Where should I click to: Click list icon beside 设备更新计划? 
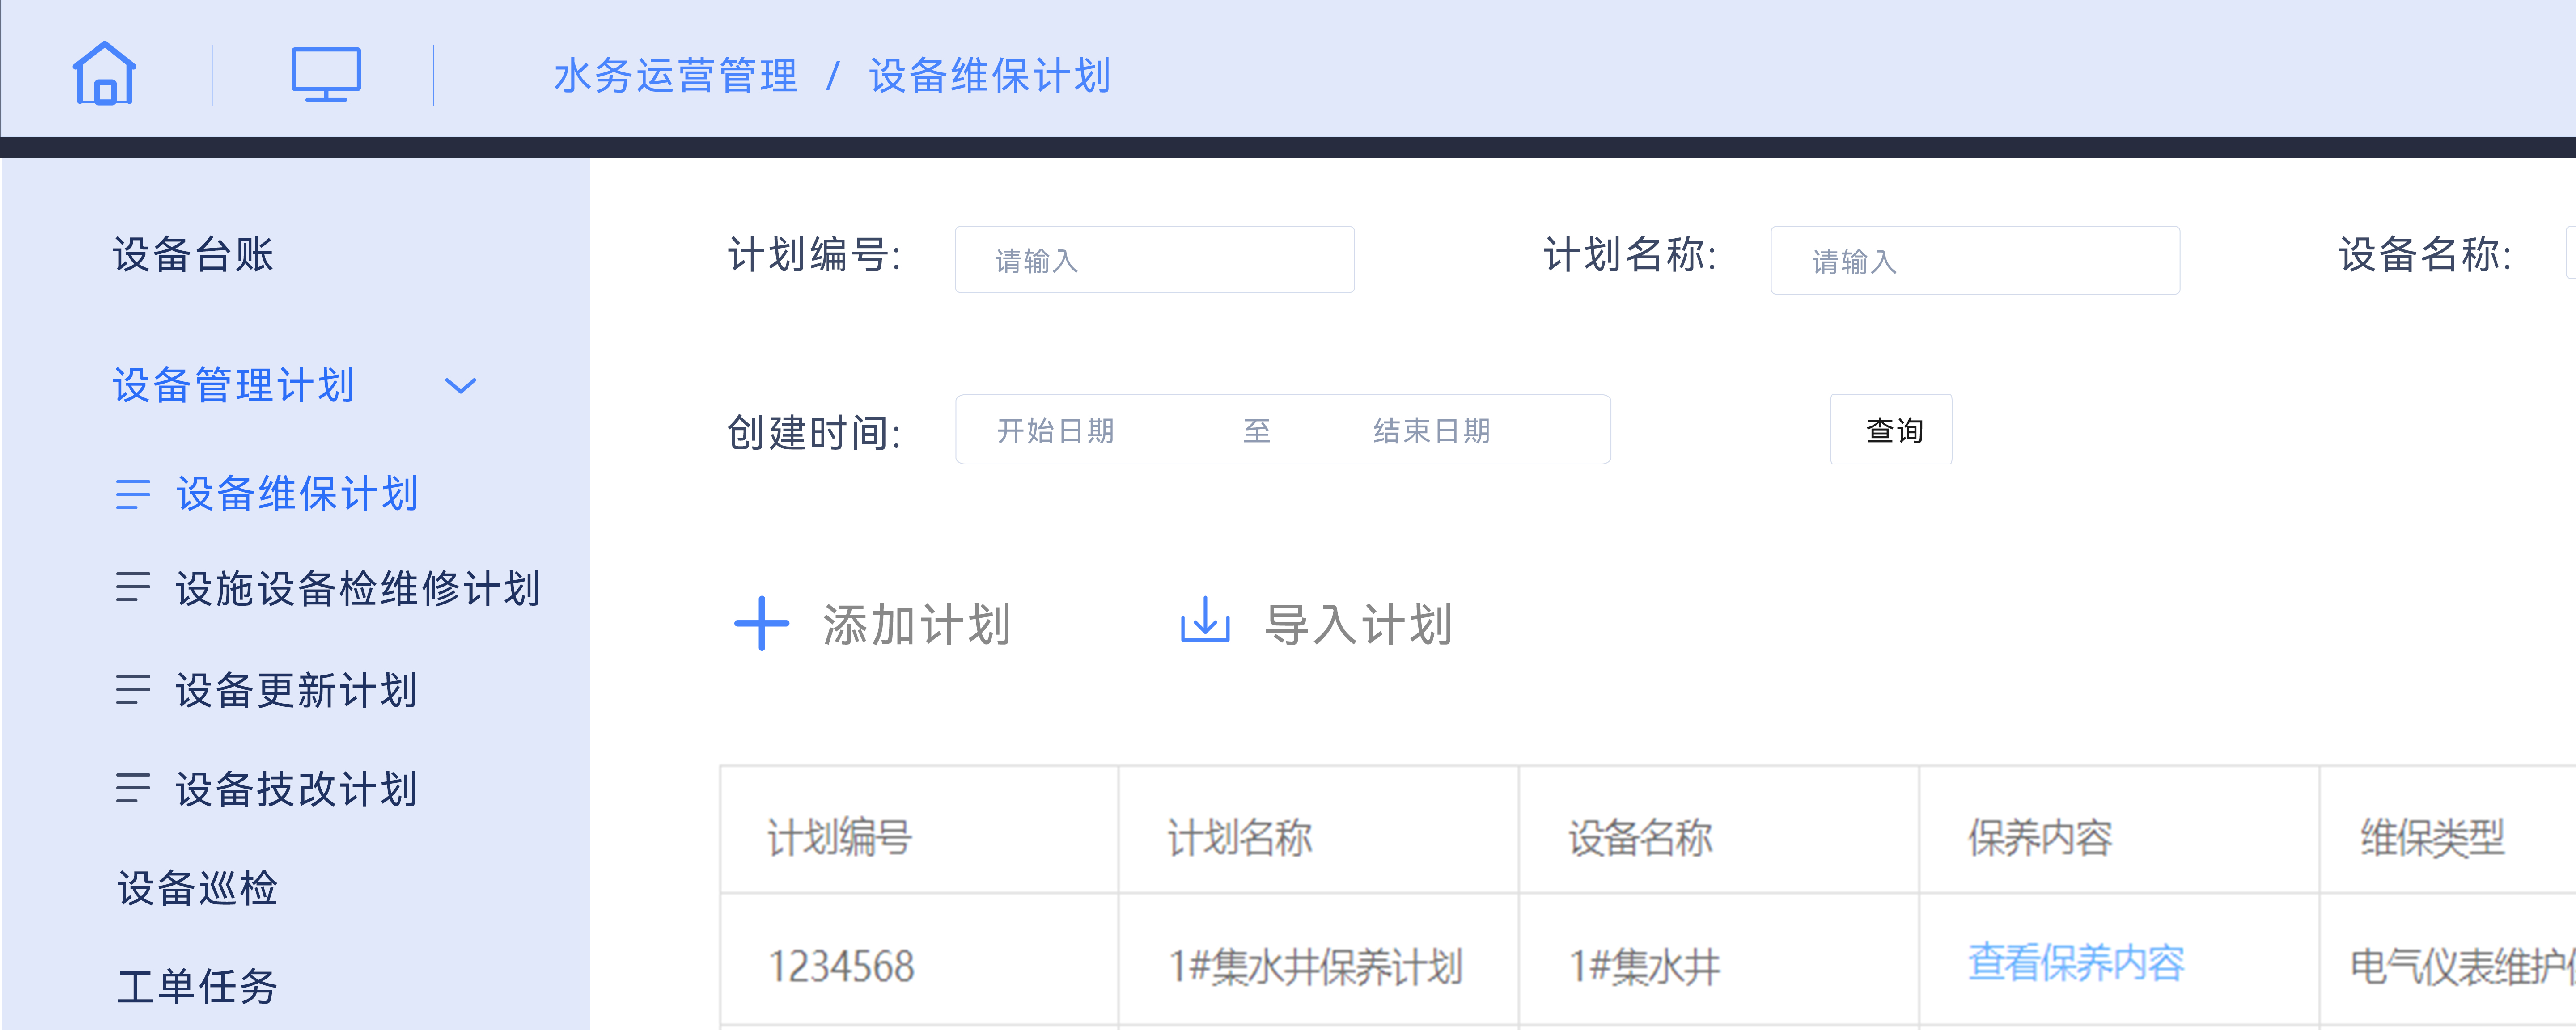[133, 690]
